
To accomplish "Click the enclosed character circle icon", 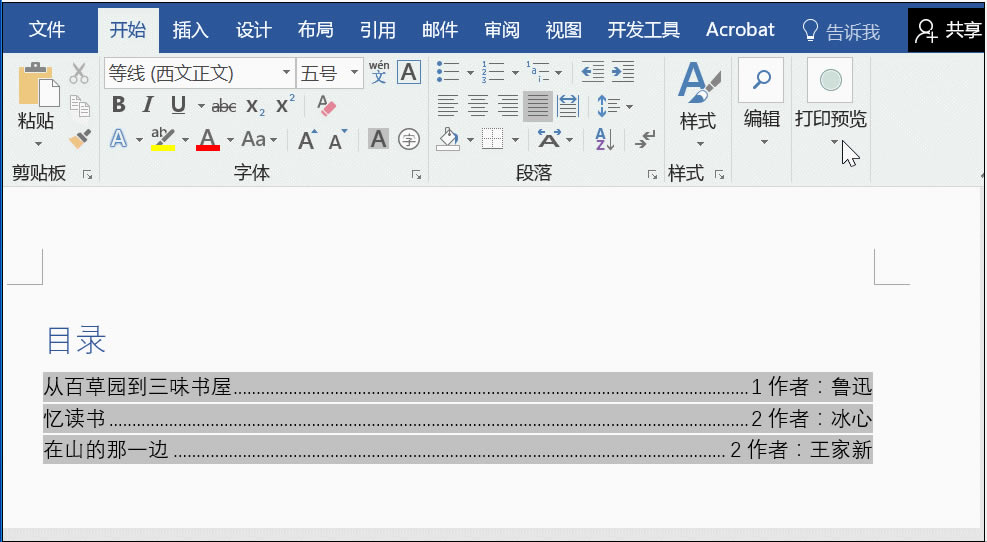I will point(409,139).
